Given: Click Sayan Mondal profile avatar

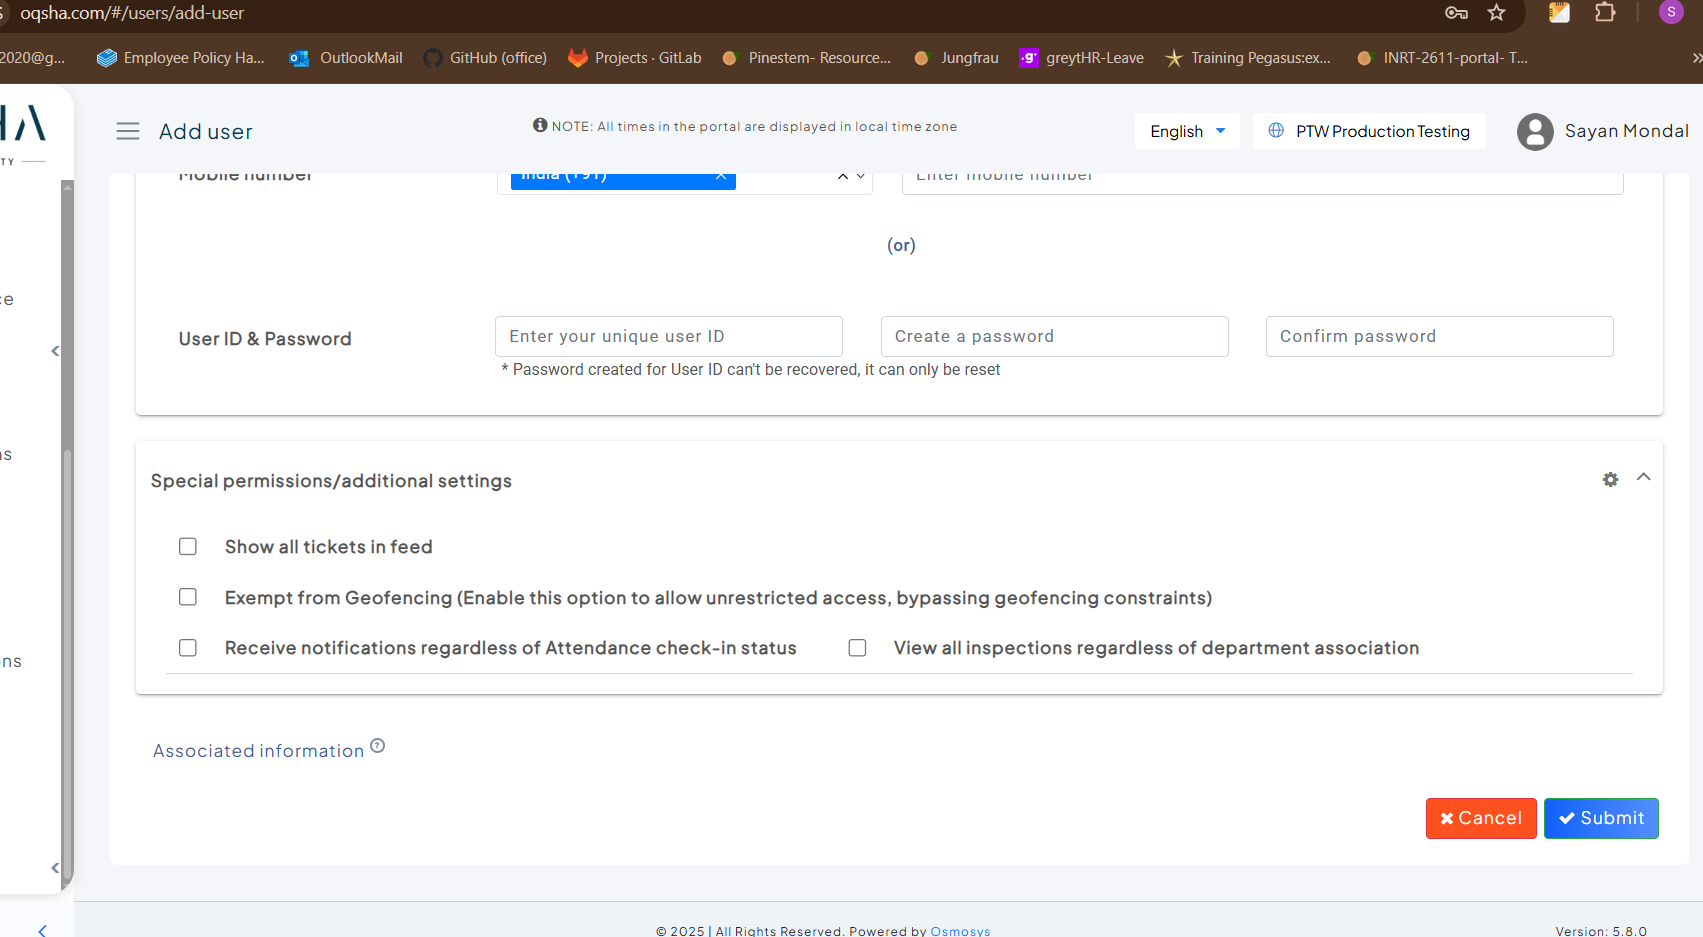Looking at the screenshot, I should tap(1535, 132).
